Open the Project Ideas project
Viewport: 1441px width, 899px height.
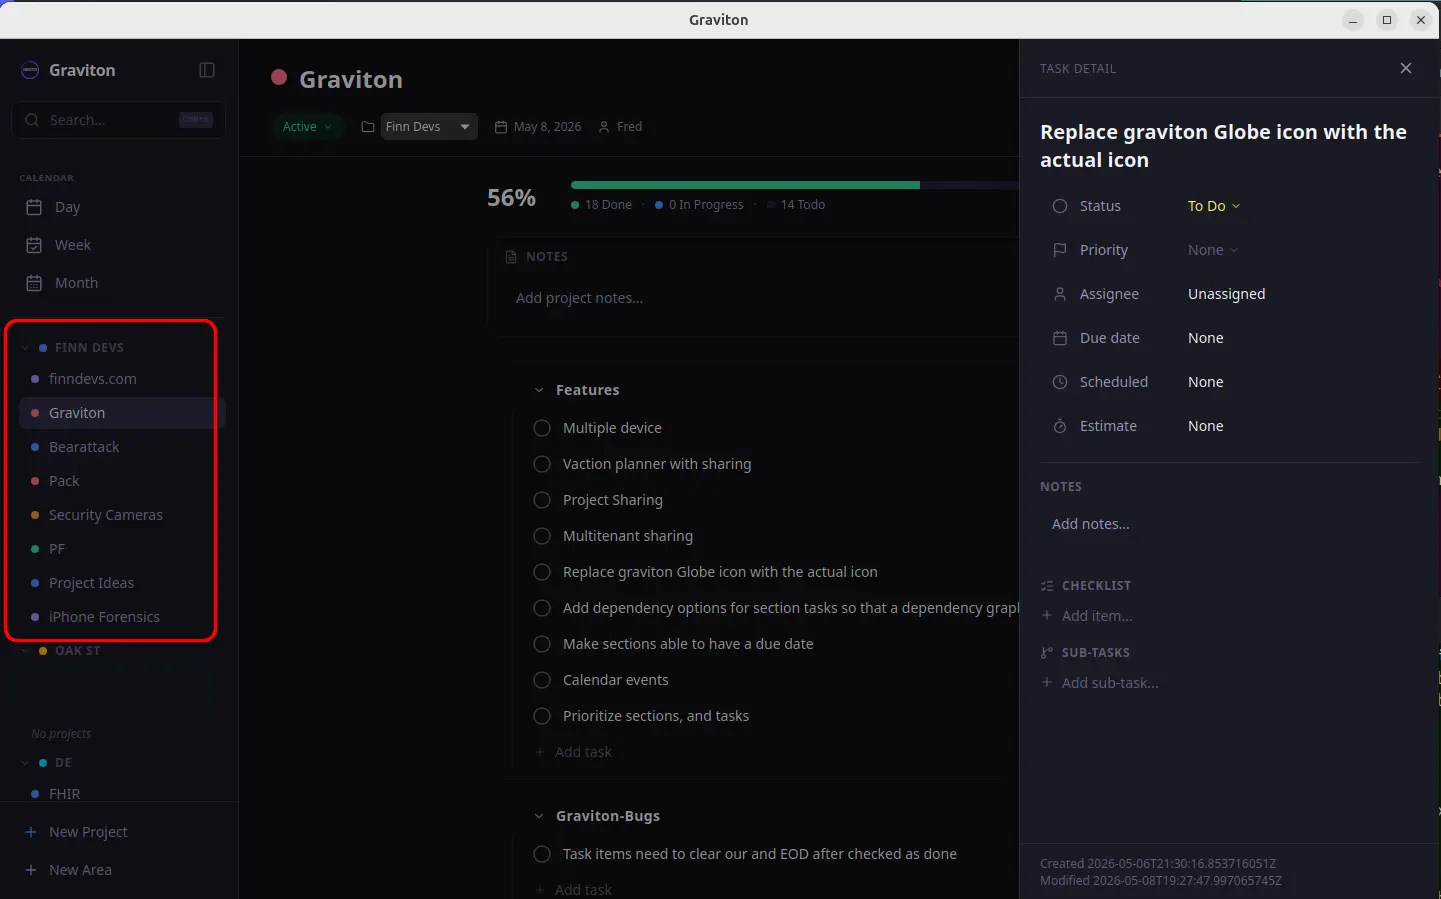[122, 583]
